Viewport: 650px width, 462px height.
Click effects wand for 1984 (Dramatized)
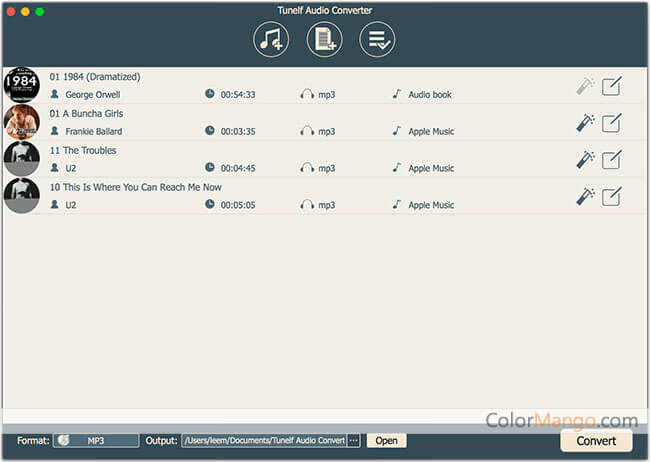point(585,86)
